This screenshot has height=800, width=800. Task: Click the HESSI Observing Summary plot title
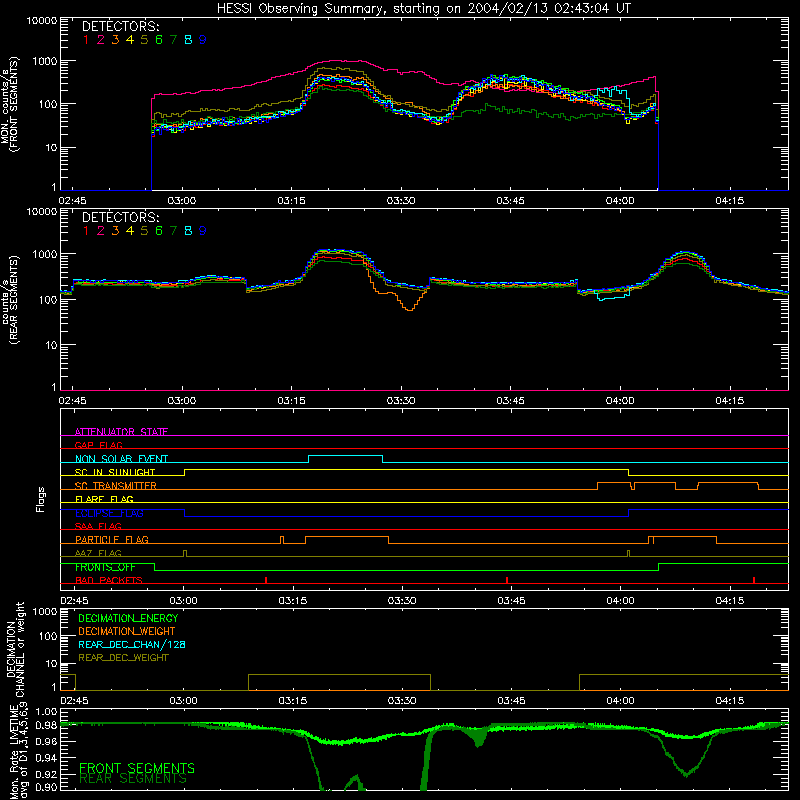(423, 8)
